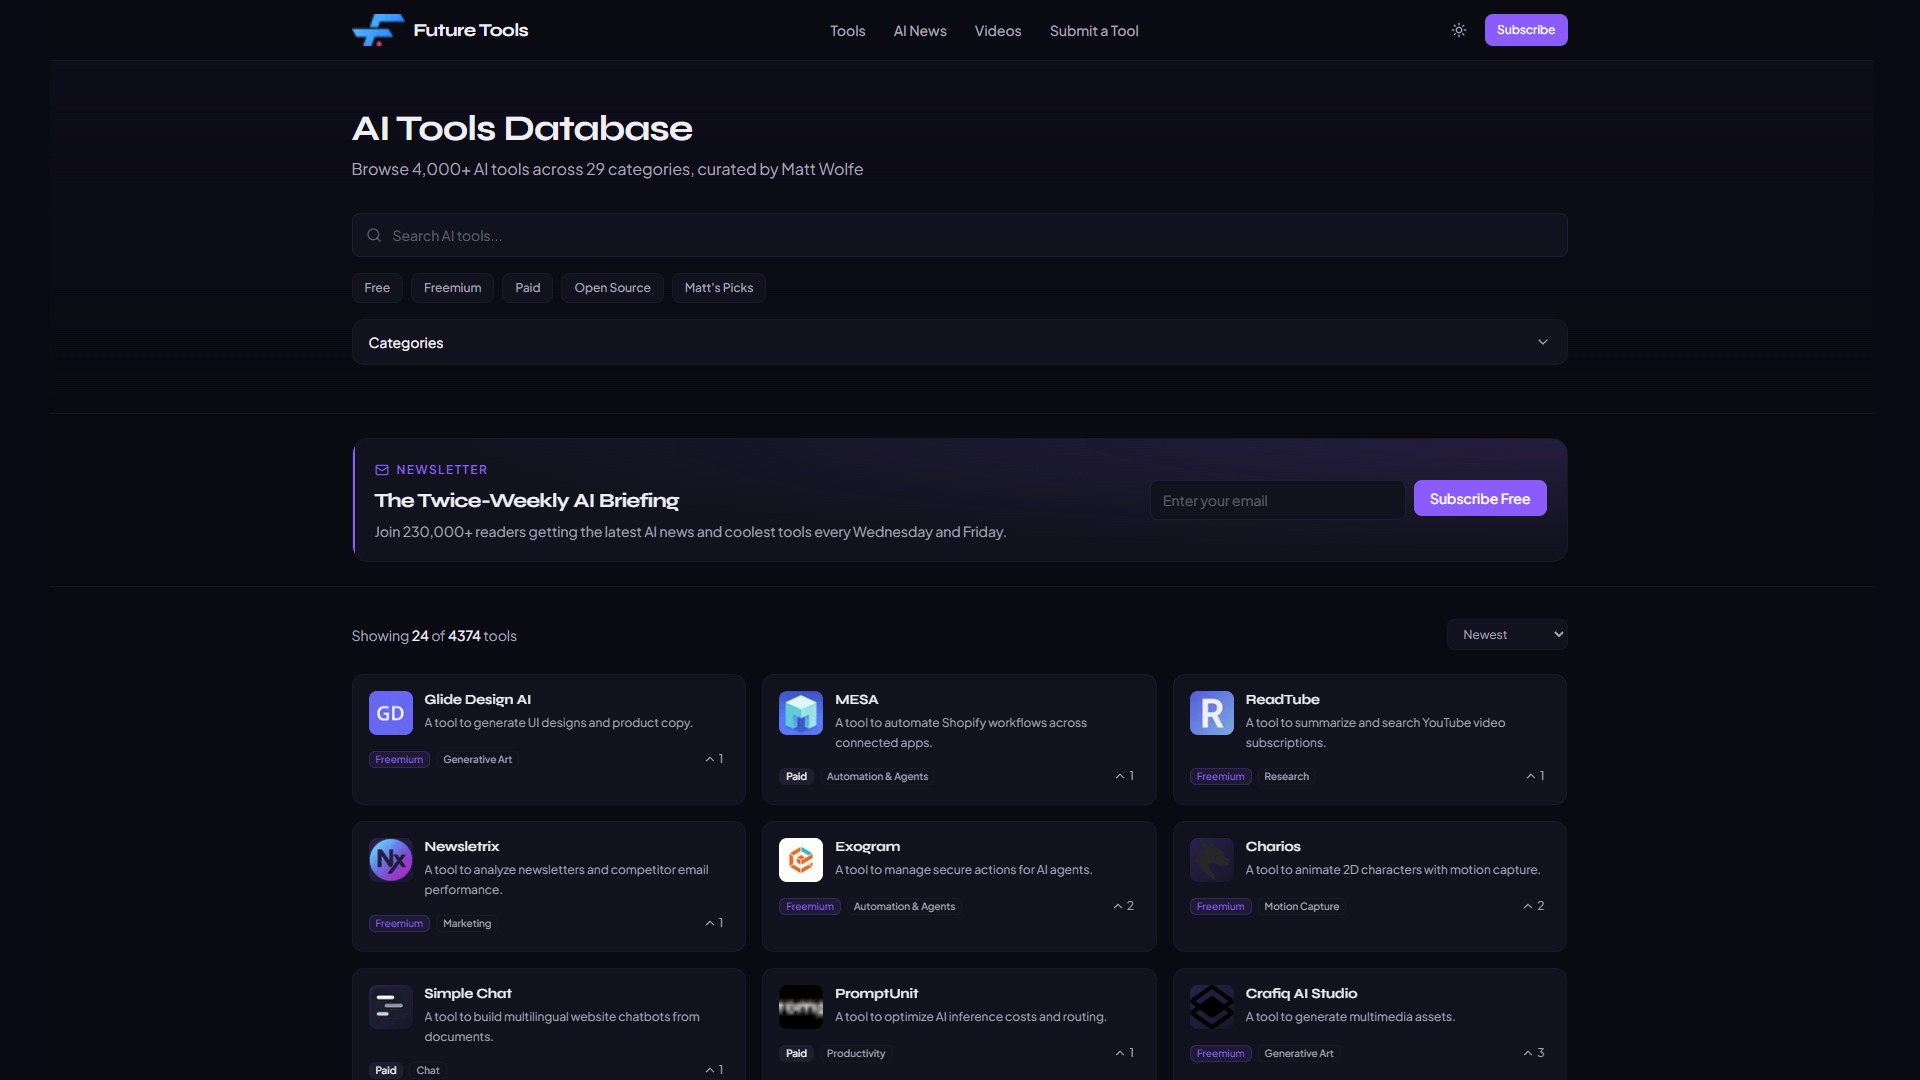The image size is (1920, 1080).
Task: Click Productivity tag on PromptUnit card
Action: 856,1054
